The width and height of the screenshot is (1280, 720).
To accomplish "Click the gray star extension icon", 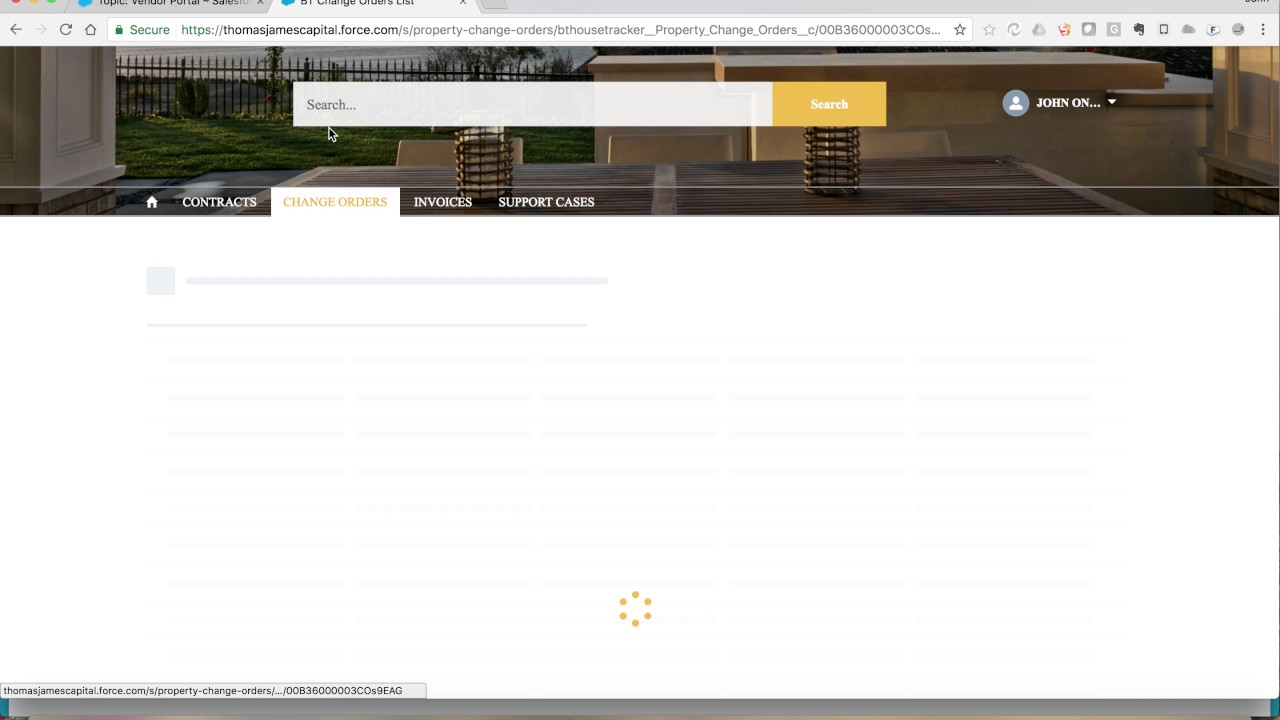I will point(989,30).
